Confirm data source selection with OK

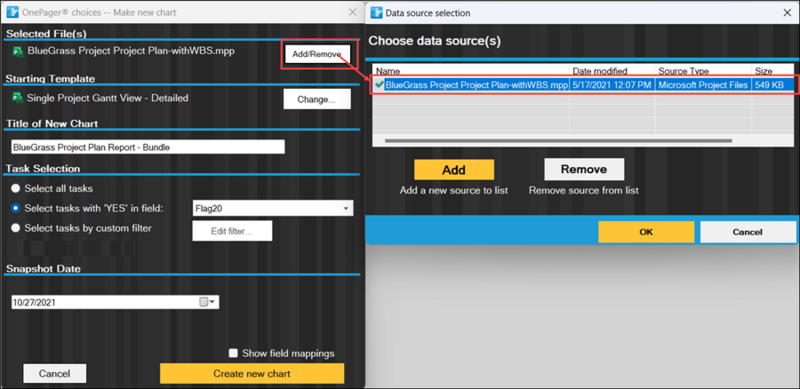(646, 232)
